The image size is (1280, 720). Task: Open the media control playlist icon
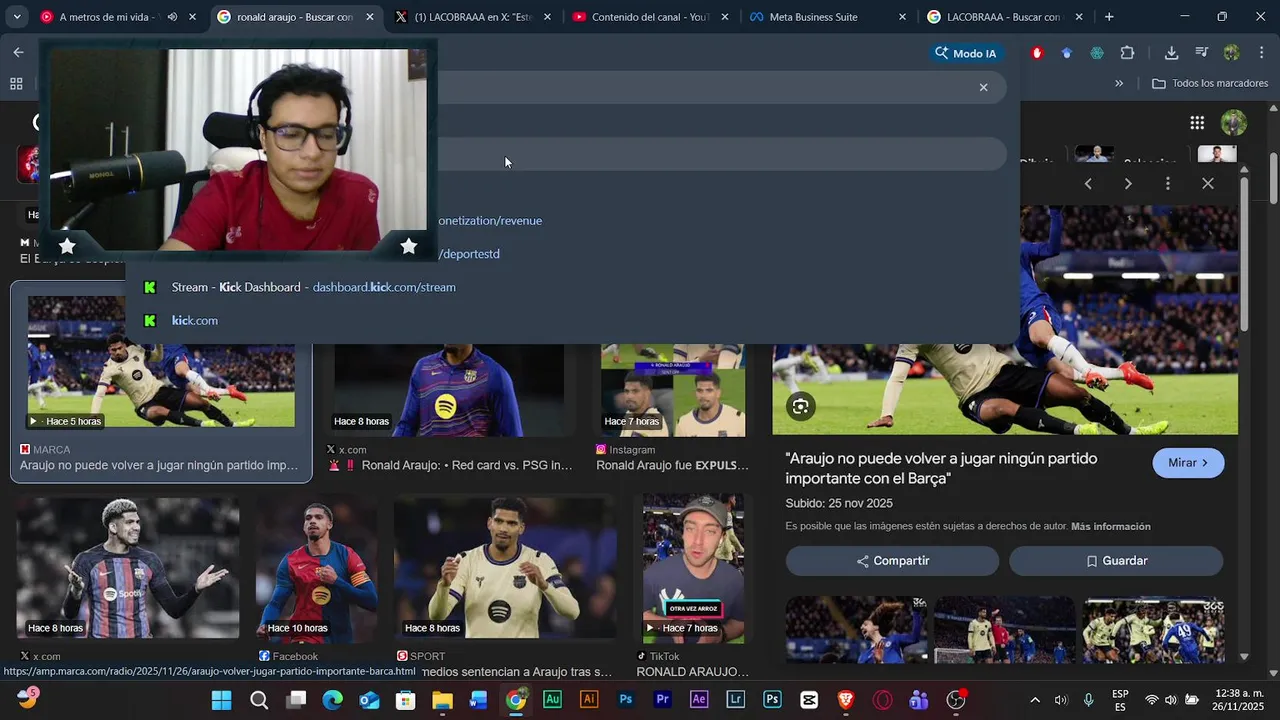(1202, 53)
